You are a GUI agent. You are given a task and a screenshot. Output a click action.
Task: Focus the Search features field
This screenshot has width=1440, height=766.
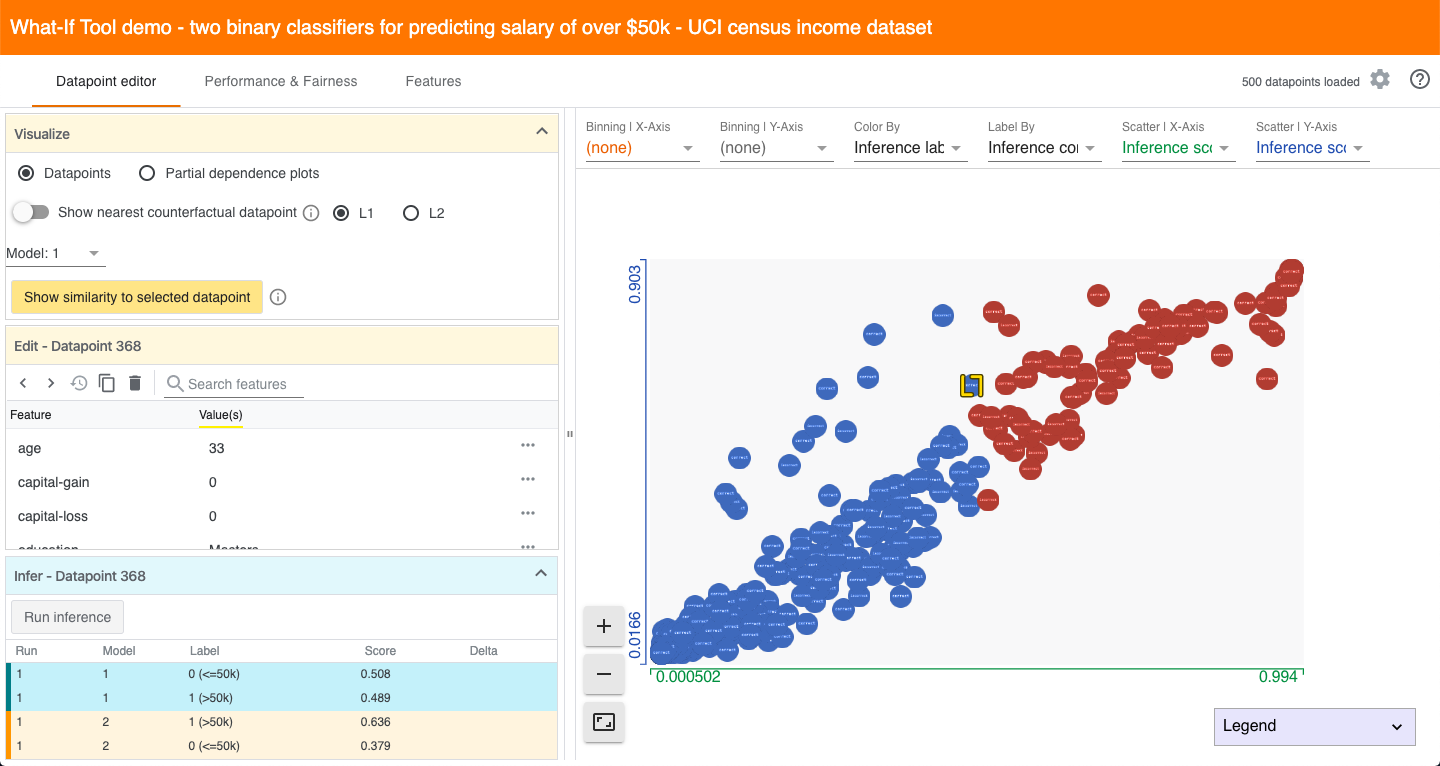point(245,384)
